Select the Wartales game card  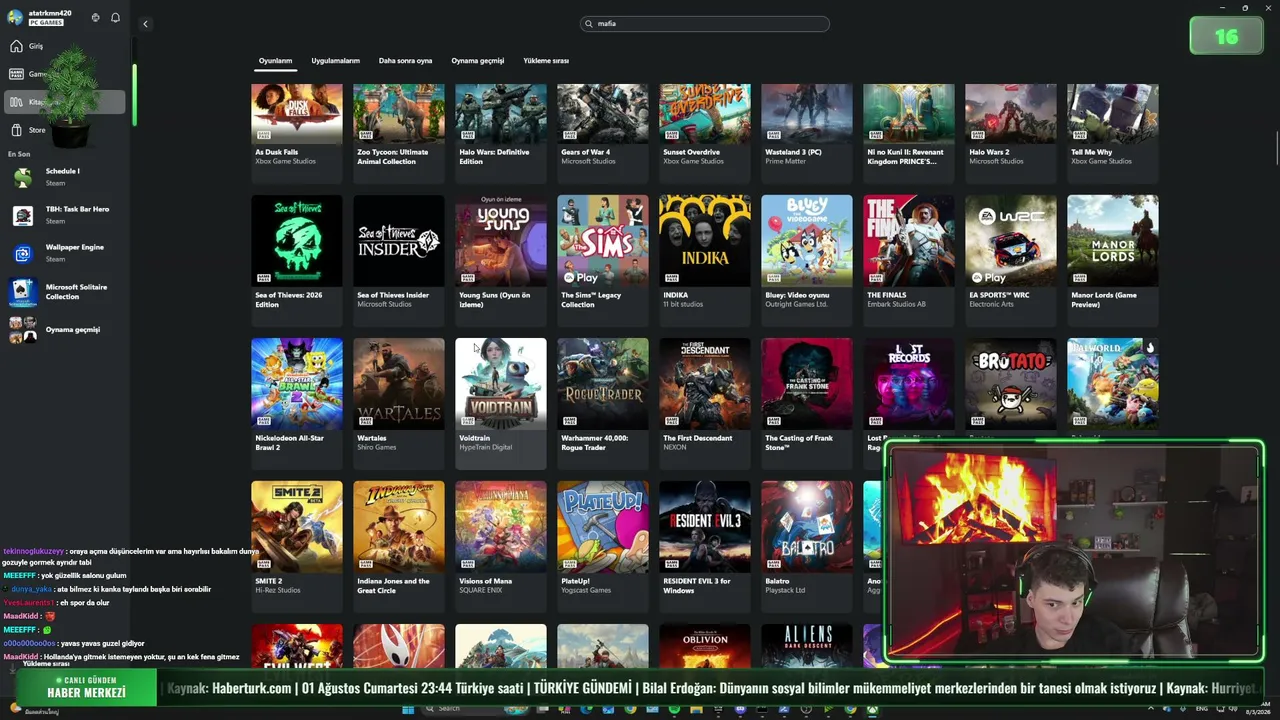click(399, 403)
